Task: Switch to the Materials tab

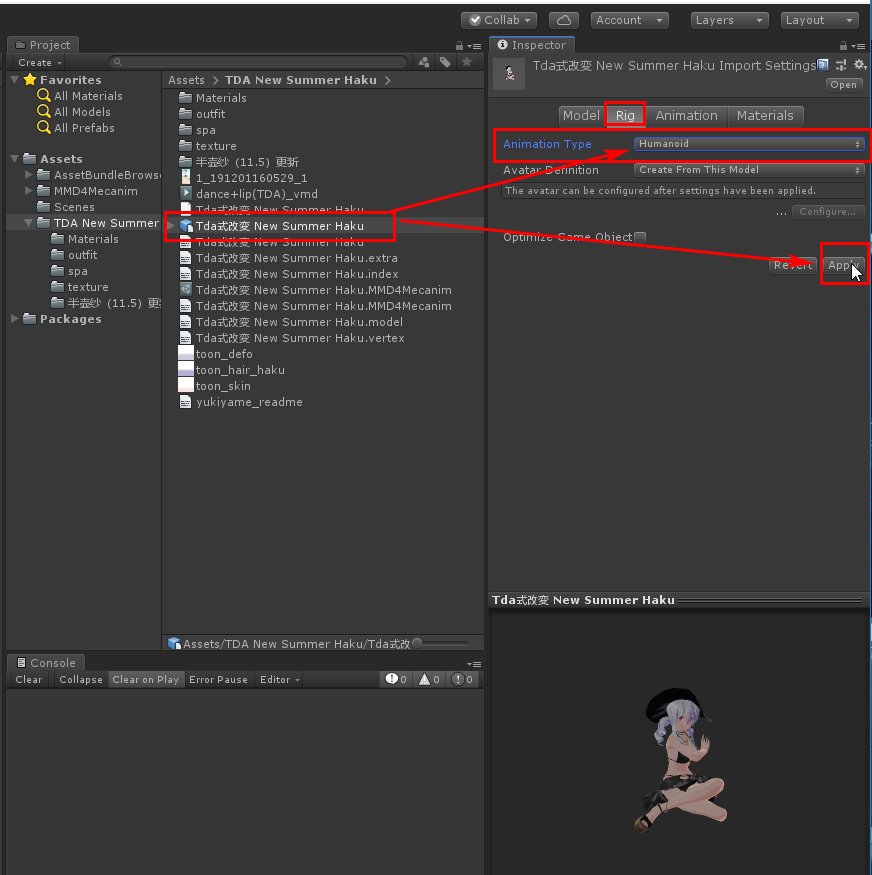Action: [765, 116]
